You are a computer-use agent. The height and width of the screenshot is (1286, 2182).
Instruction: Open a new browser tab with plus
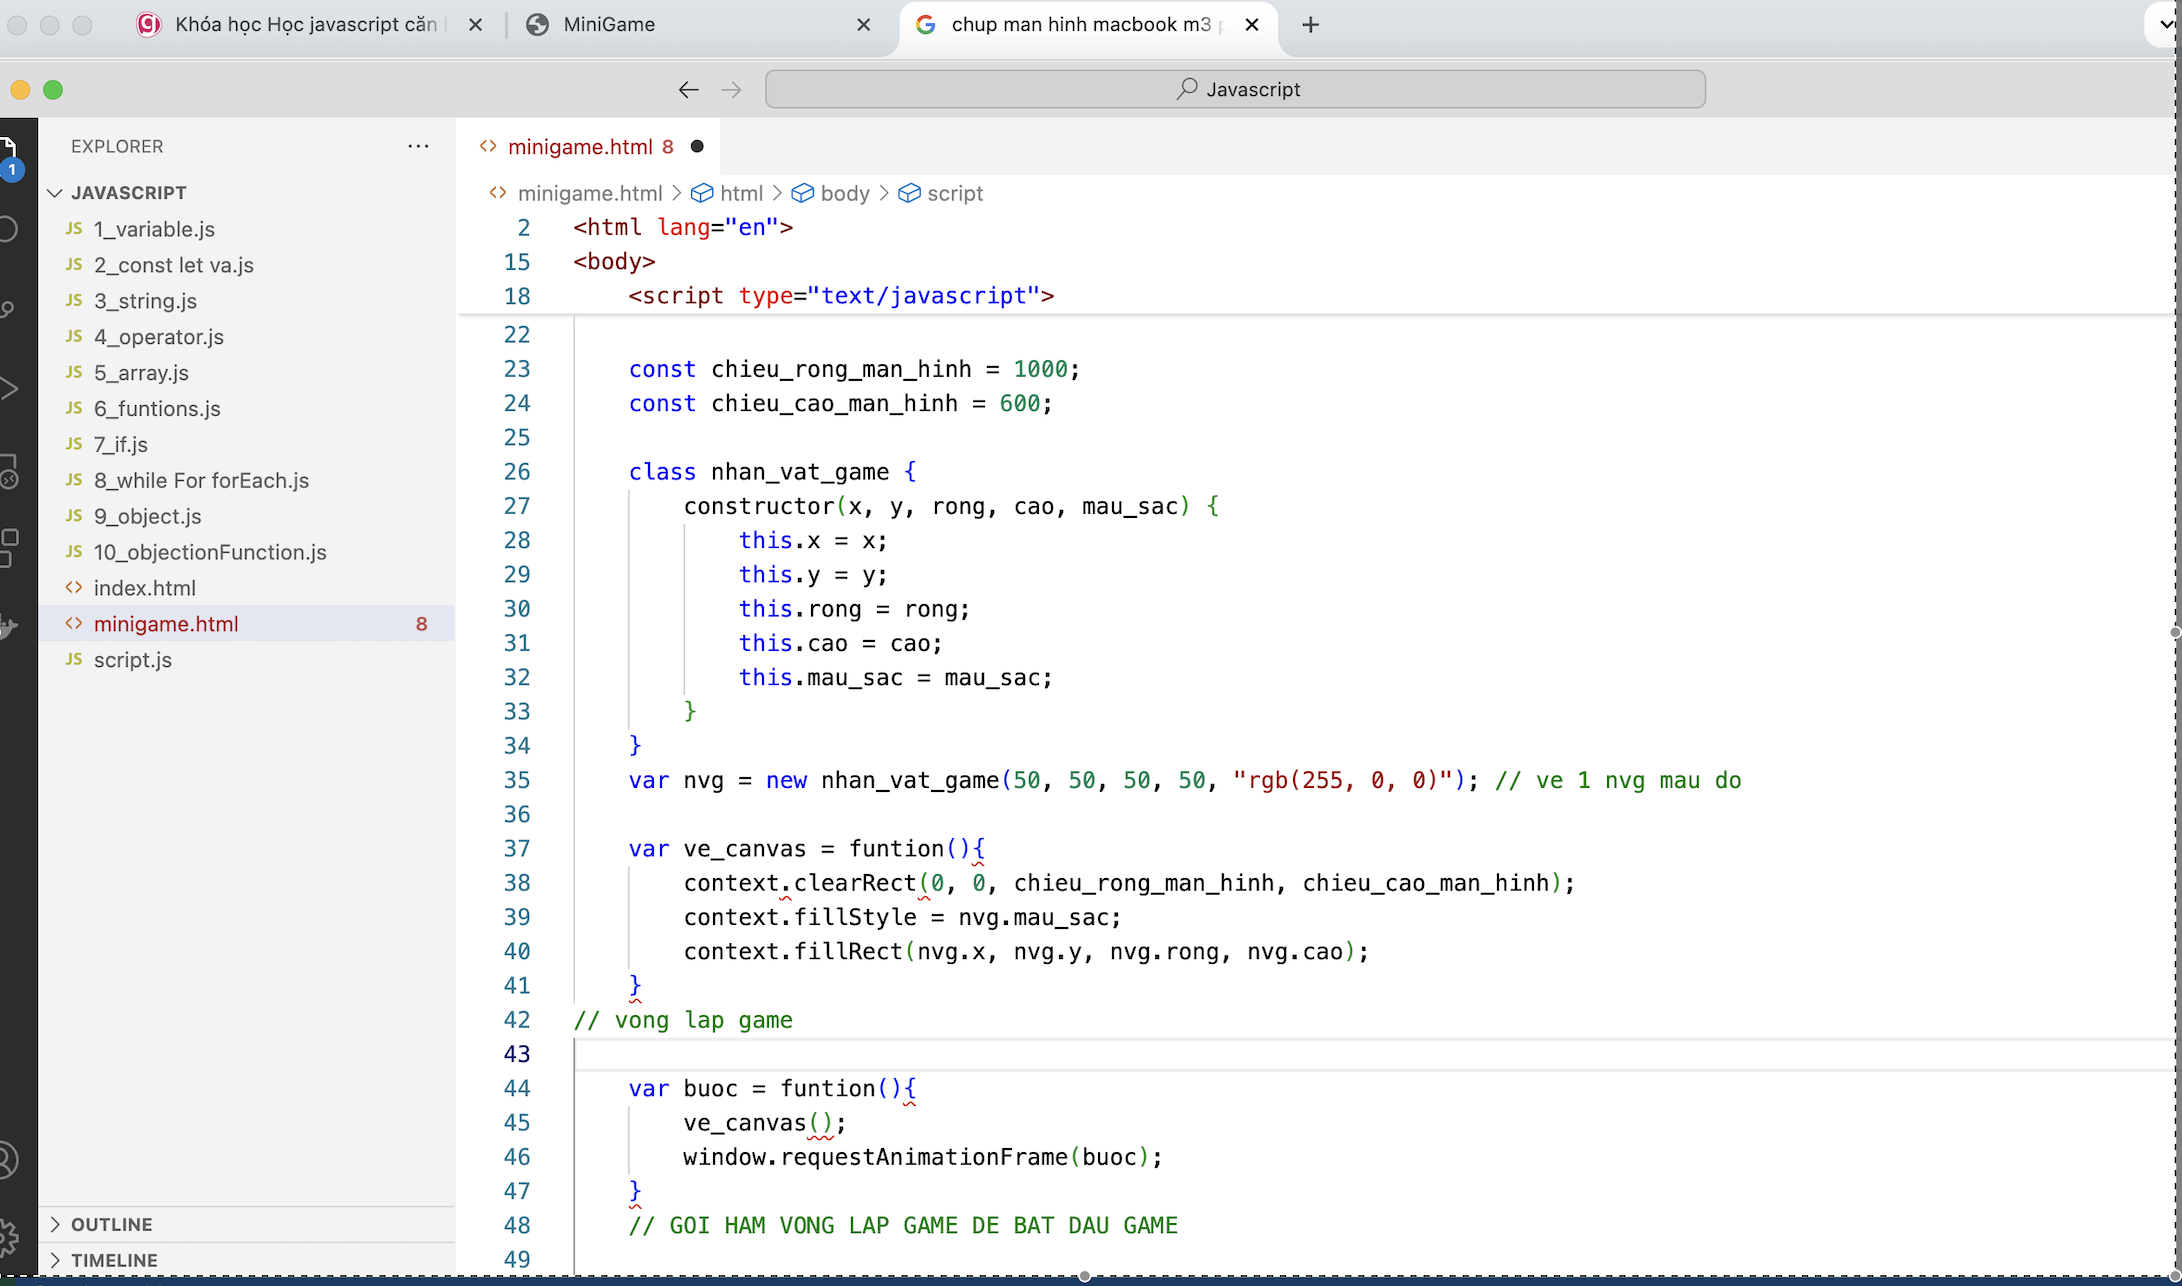[1310, 25]
